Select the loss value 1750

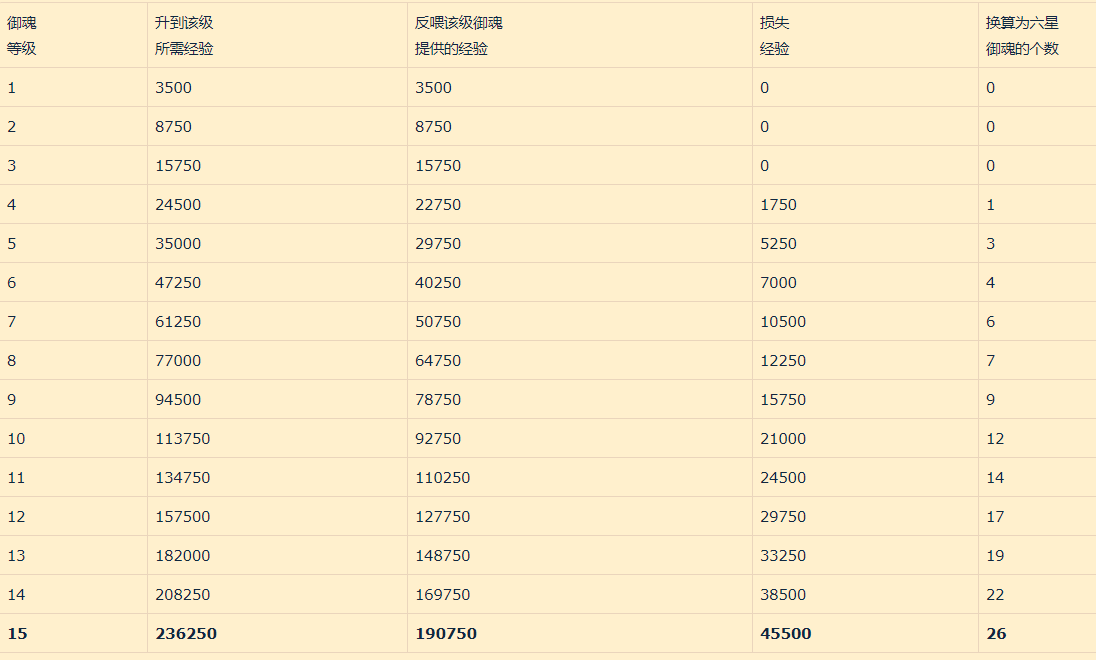[778, 205]
